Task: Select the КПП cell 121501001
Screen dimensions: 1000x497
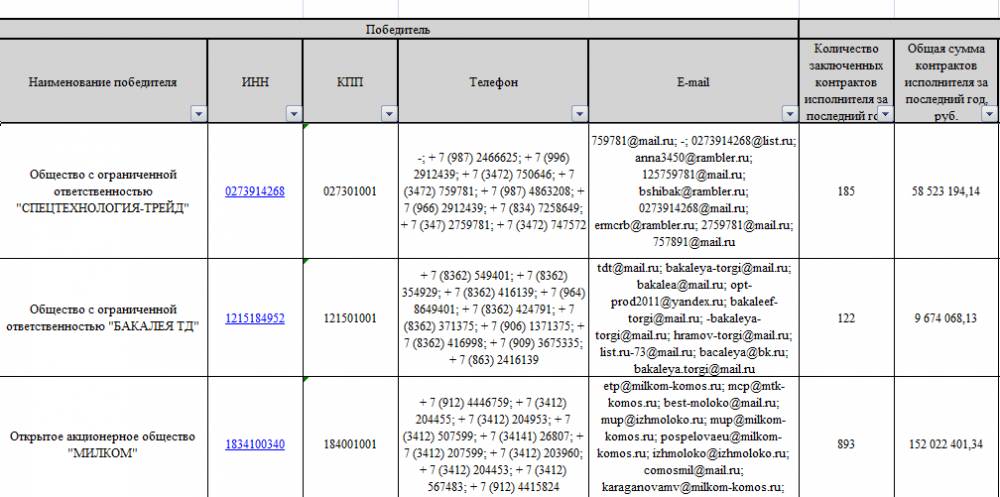Action: click(350, 318)
